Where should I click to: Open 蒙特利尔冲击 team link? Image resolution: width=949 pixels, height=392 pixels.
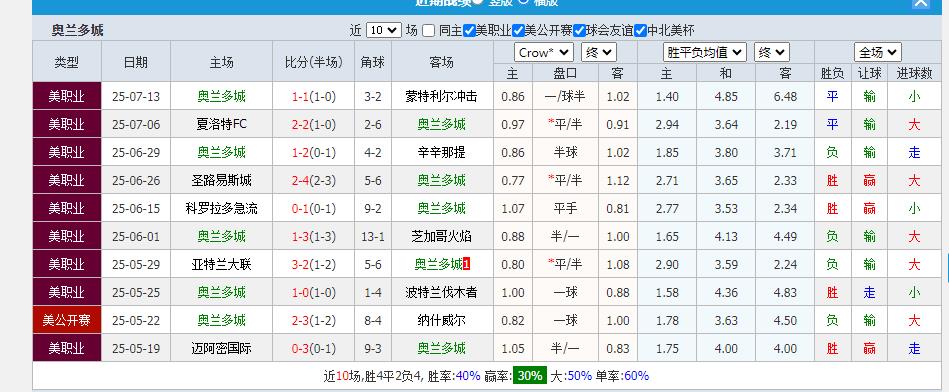(442, 96)
